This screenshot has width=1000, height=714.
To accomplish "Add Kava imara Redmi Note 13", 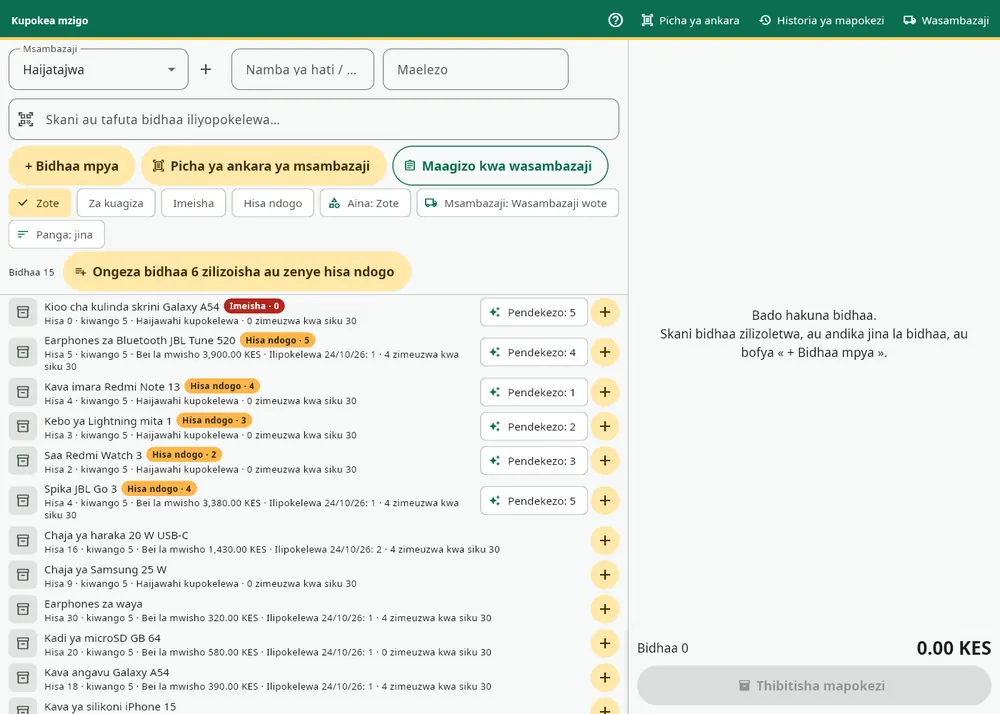I will (605, 392).
